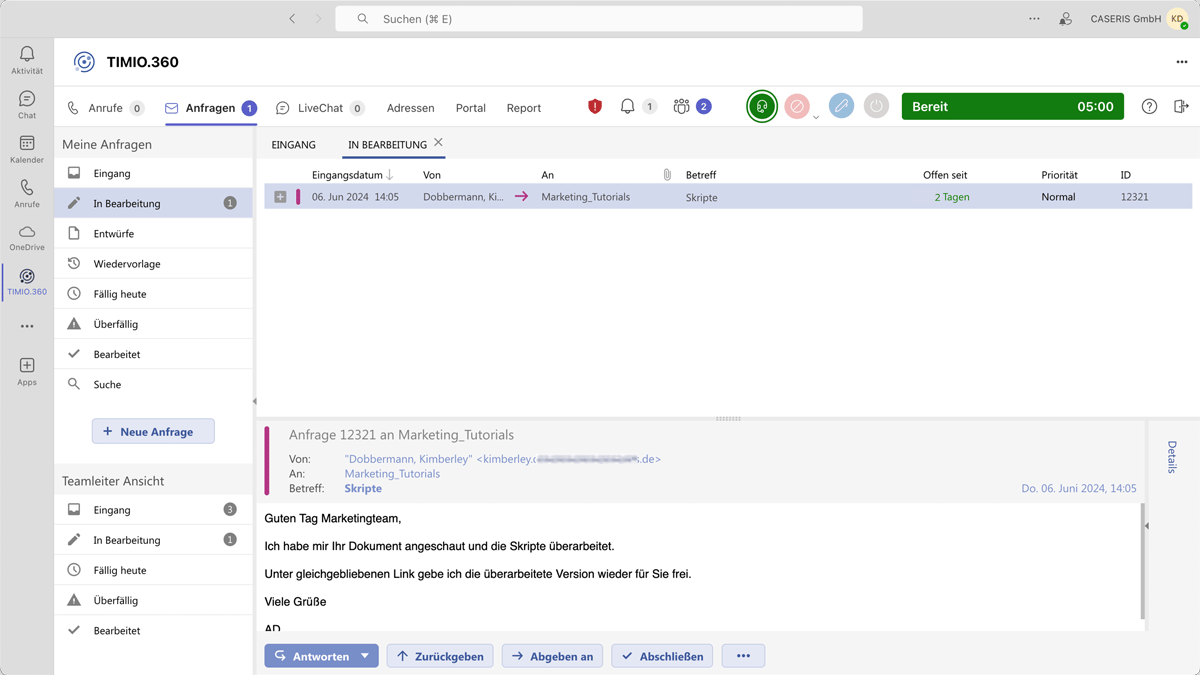Expand the pause reason dropdown chevron
The width and height of the screenshot is (1200, 675).
click(816, 117)
